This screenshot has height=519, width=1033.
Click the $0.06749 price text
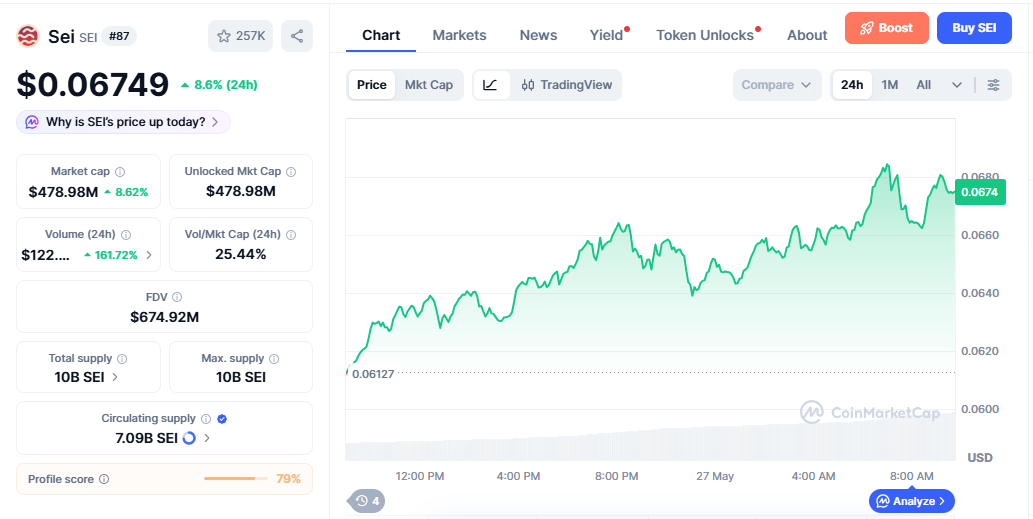(x=93, y=85)
